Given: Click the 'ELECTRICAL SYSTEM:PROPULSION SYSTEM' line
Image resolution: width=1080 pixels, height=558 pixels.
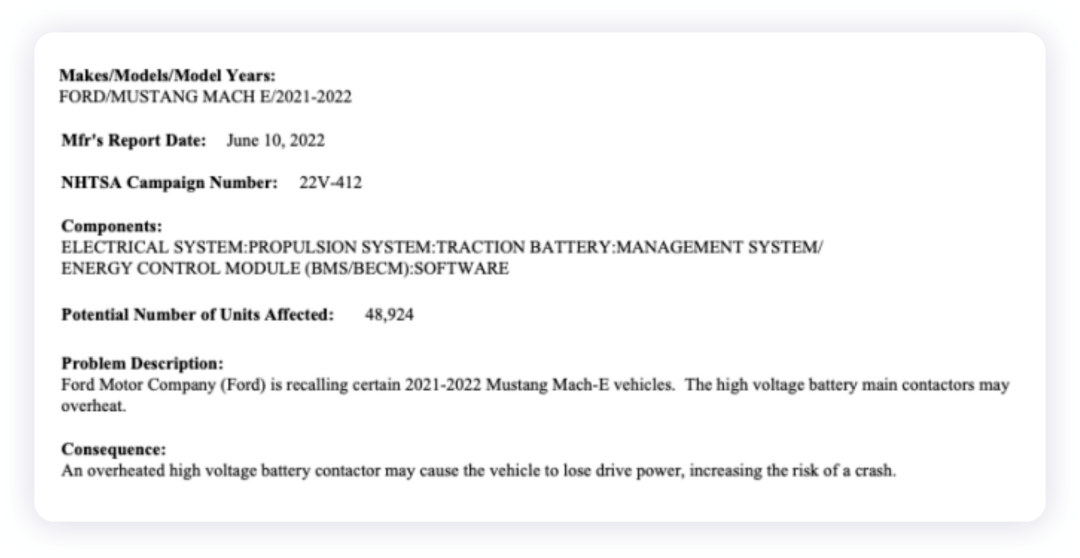Looking at the screenshot, I should pyautogui.click(x=442, y=247).
